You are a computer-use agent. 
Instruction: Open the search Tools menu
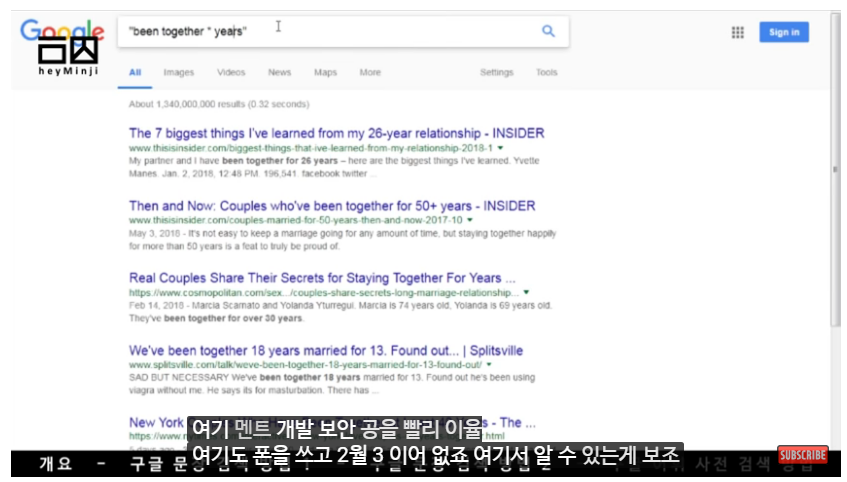547,72
